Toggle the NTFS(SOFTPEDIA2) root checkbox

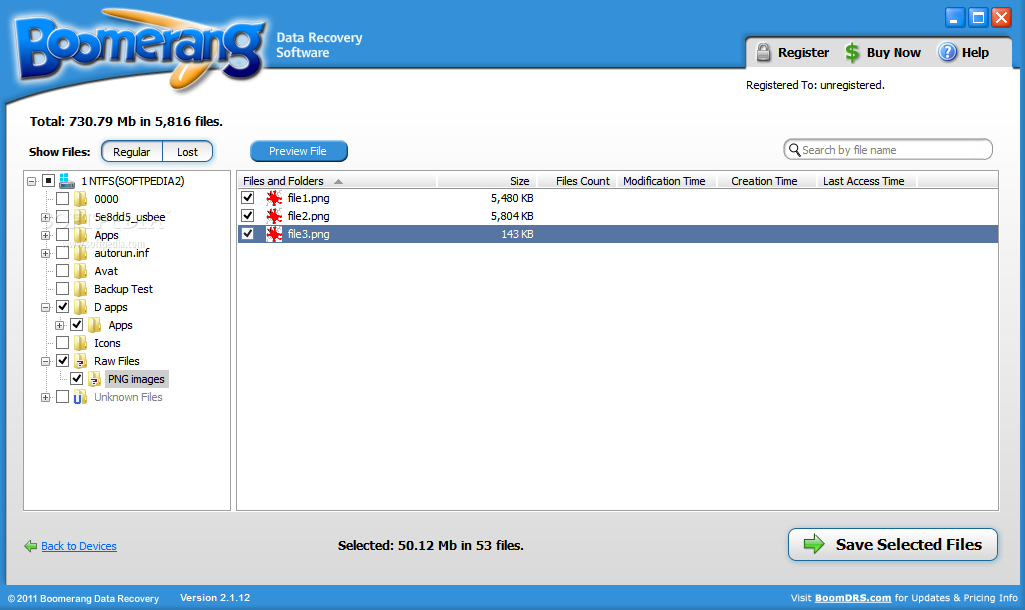tap(48, 180)
